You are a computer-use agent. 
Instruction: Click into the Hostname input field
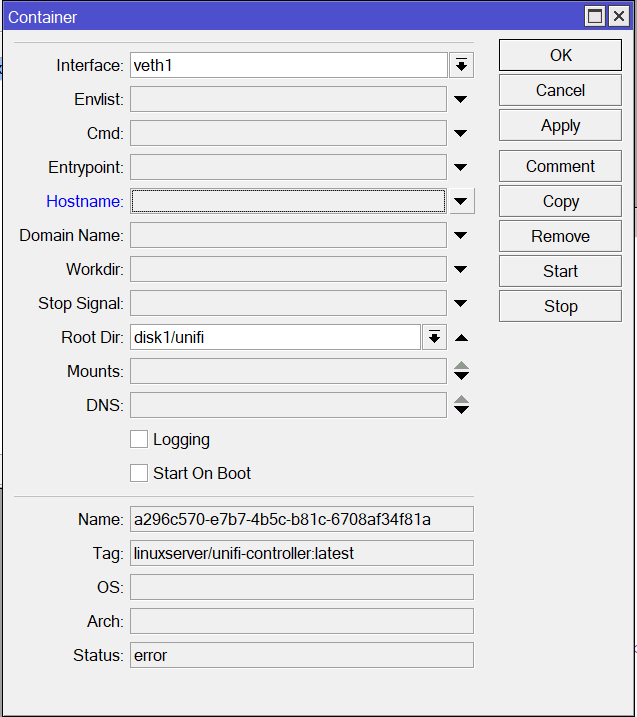click(x=288, y=202)
